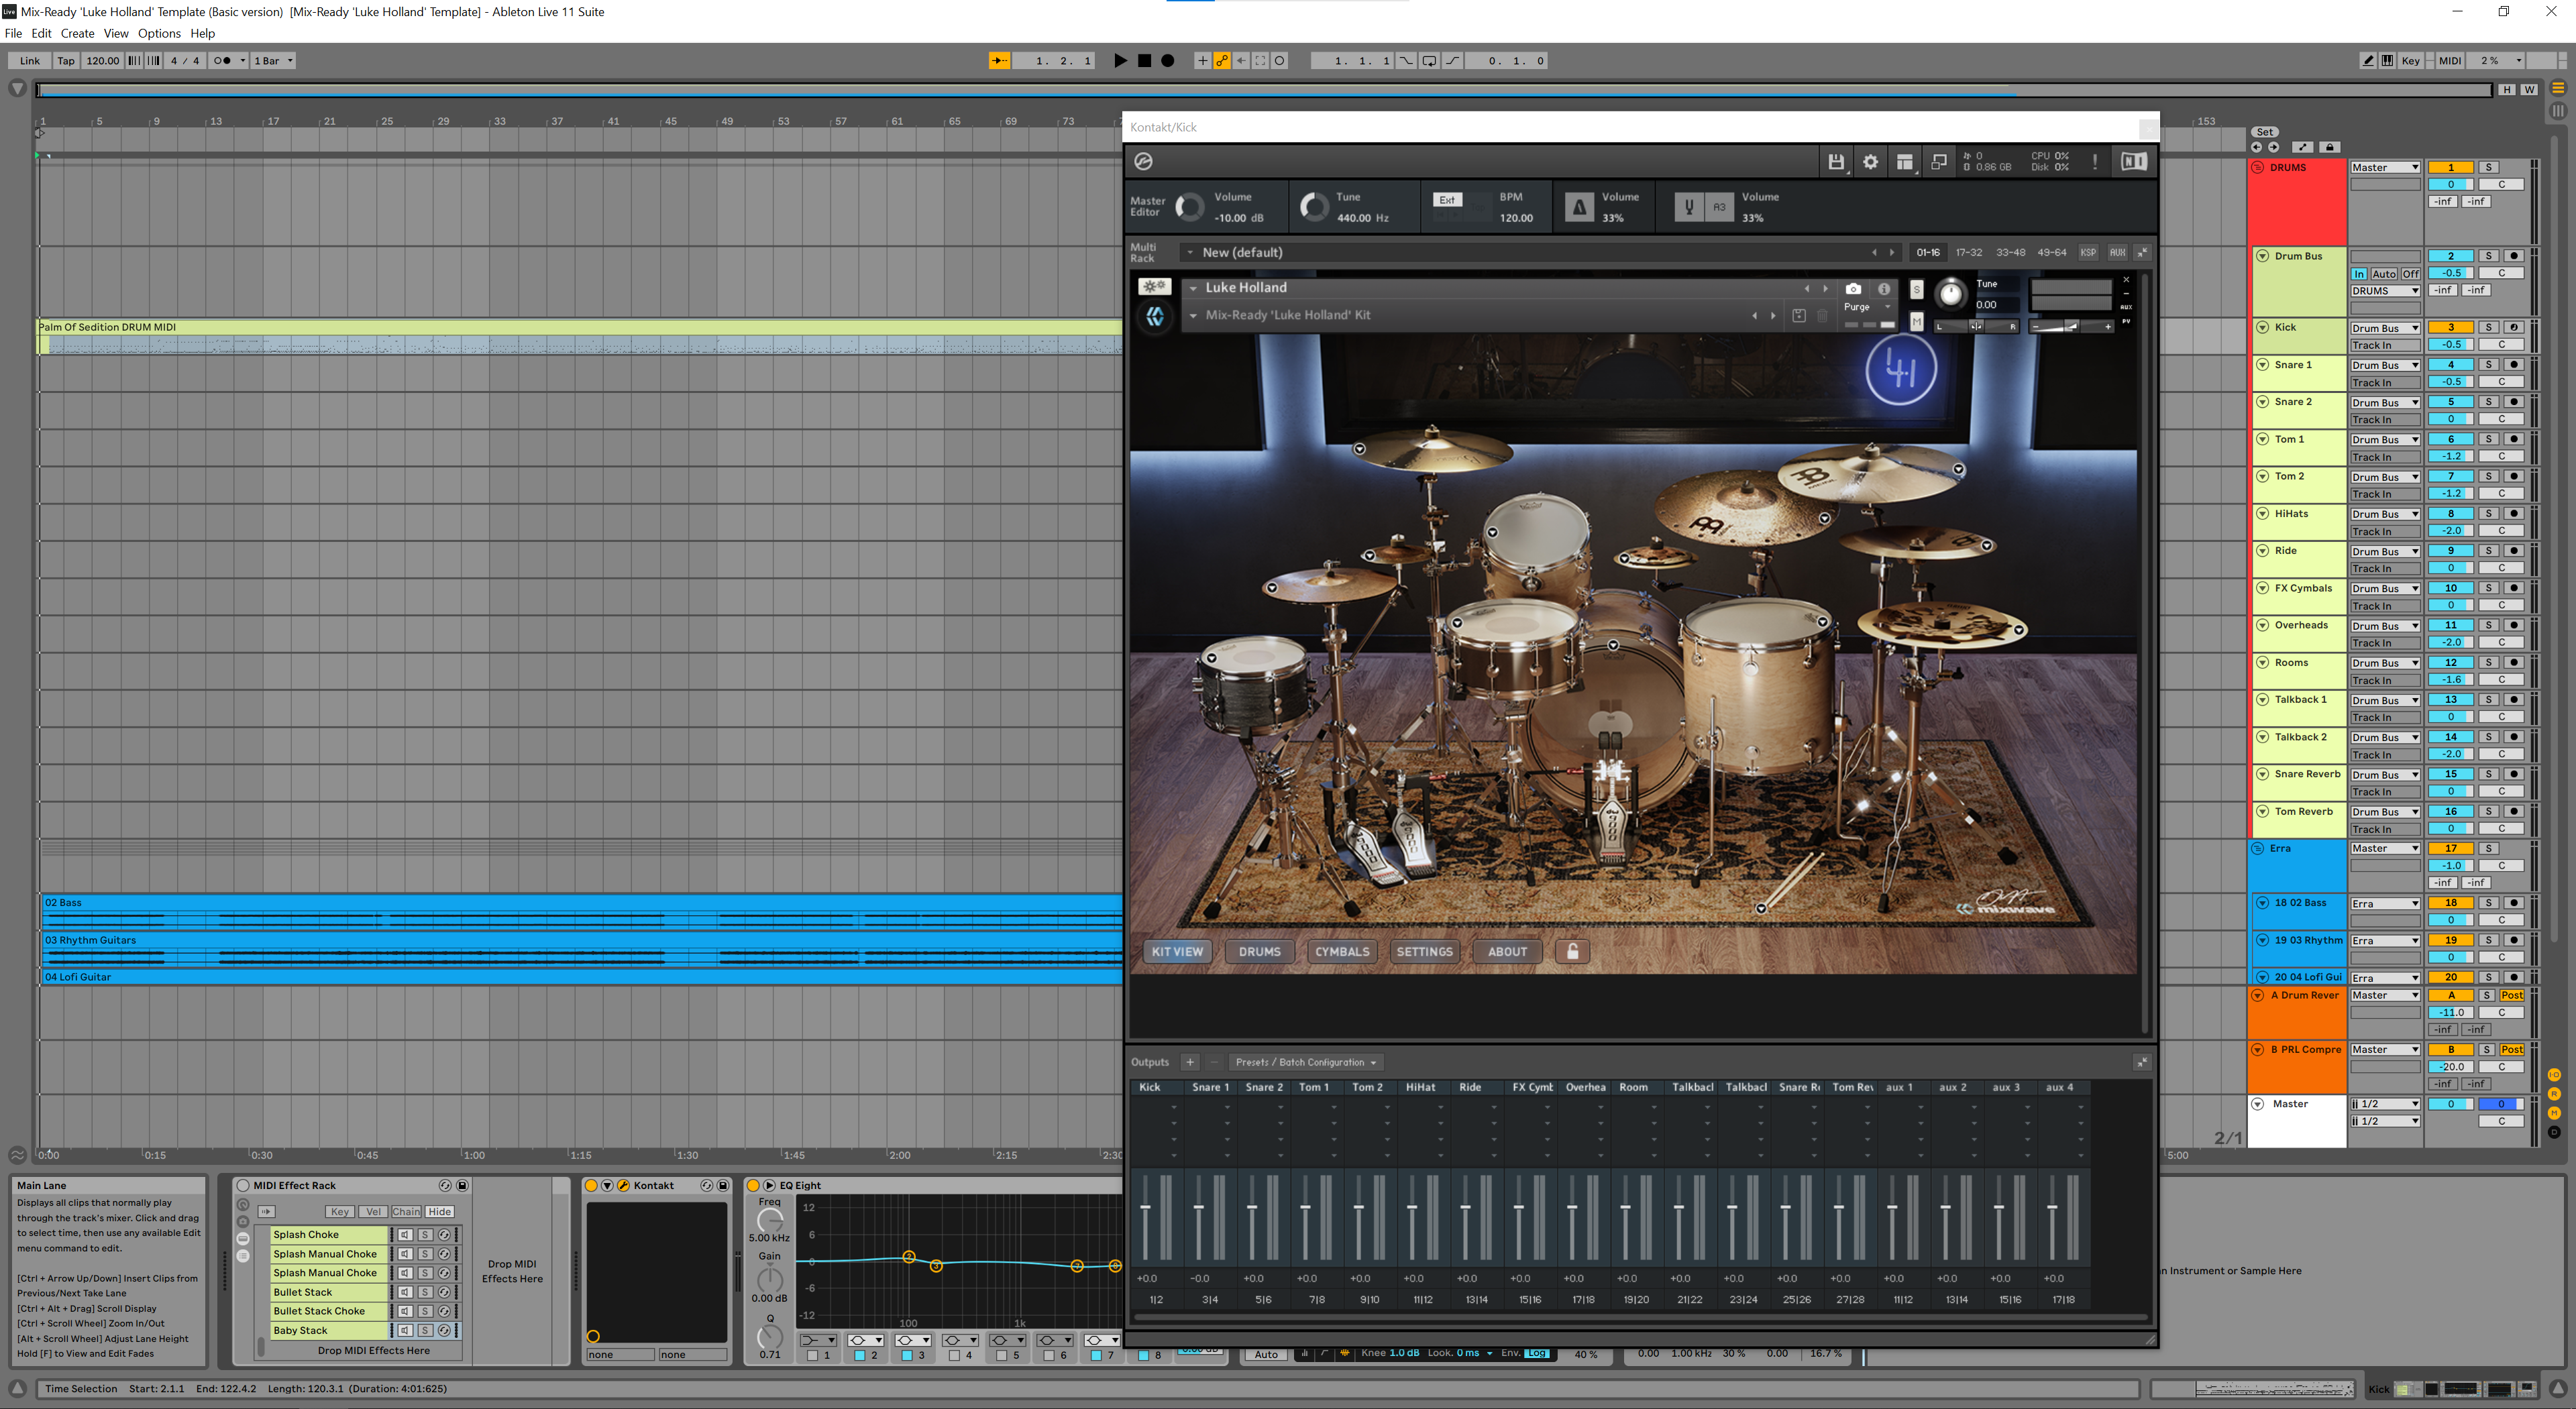The width and height of the screenshot is (2576, 1409).
Task: Click the padlock icon beside ABOUT
Action: (x=1572, y=951)
